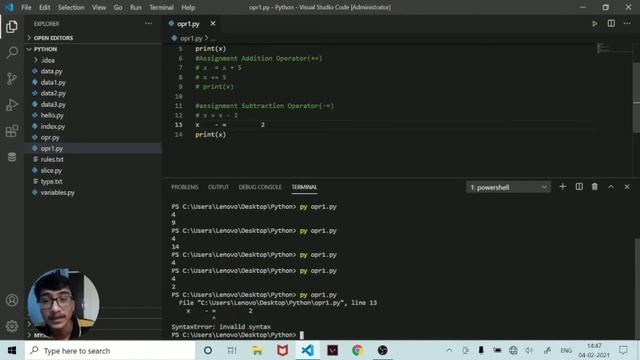This screenshot has height=360, width=640.
Task: Open Task View on the taskbar
Action: click(232, 350)
